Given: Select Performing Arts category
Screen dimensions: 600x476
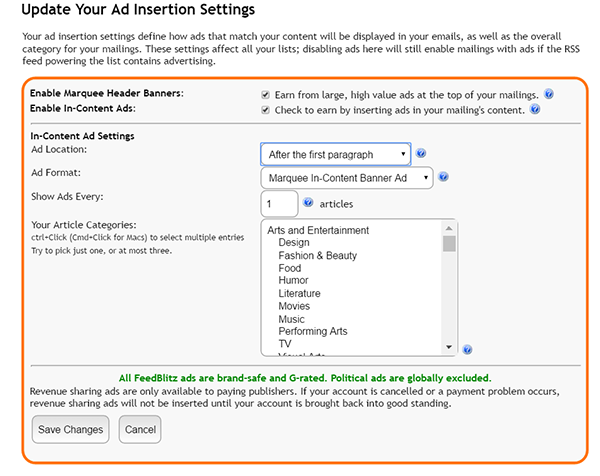Looking at the screenshot, I should [x=313, y=331].
